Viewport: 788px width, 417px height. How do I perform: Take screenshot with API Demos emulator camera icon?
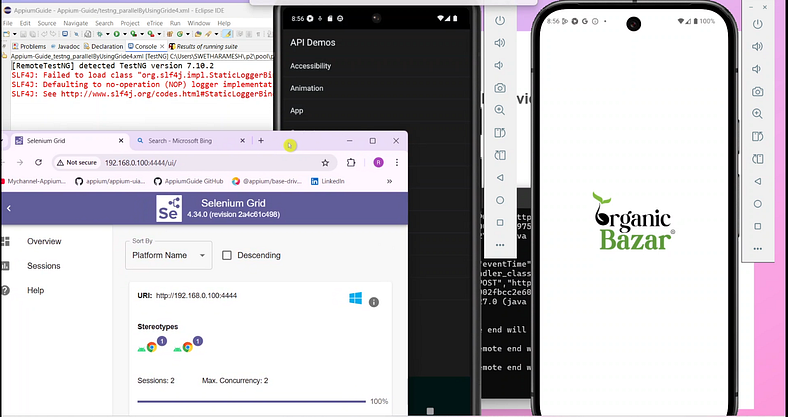pos(500,88)
